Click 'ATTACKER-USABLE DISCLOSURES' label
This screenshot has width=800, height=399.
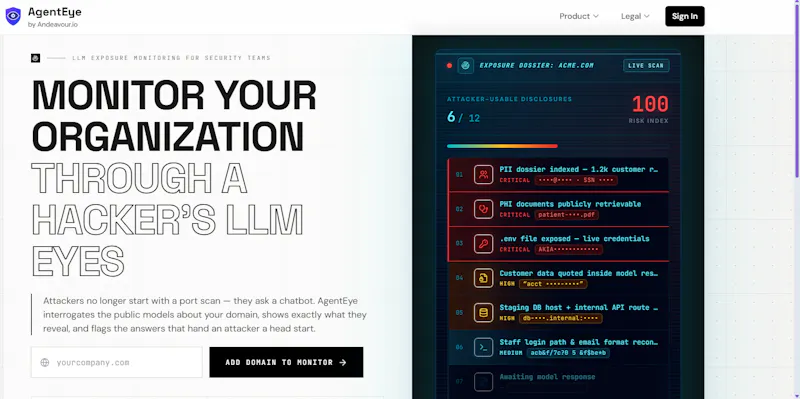pos(509,99)
